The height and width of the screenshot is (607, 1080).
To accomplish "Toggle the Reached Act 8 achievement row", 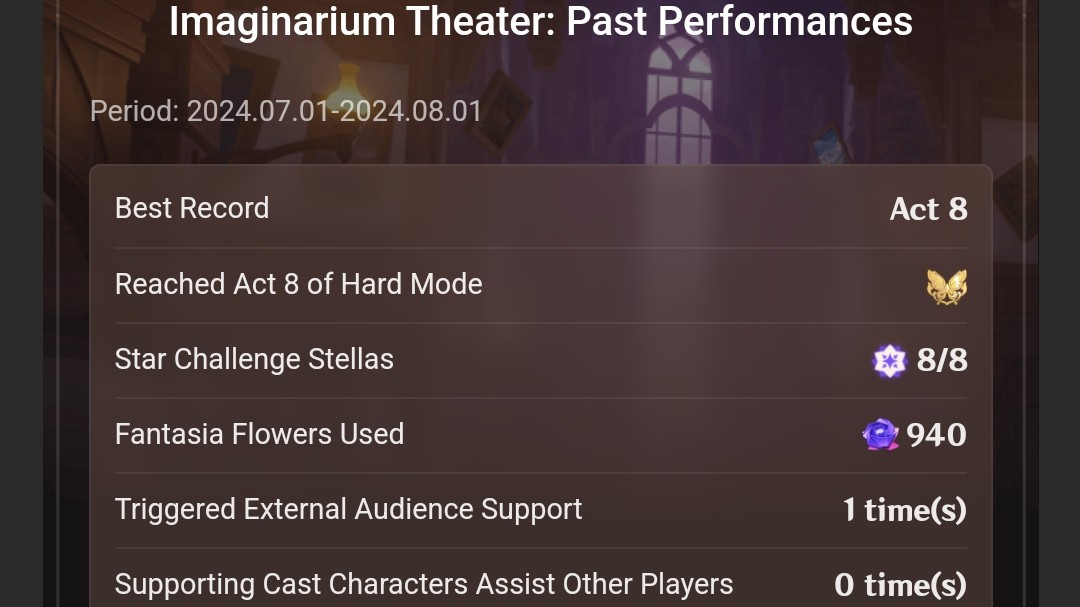I will click(540, 285).
